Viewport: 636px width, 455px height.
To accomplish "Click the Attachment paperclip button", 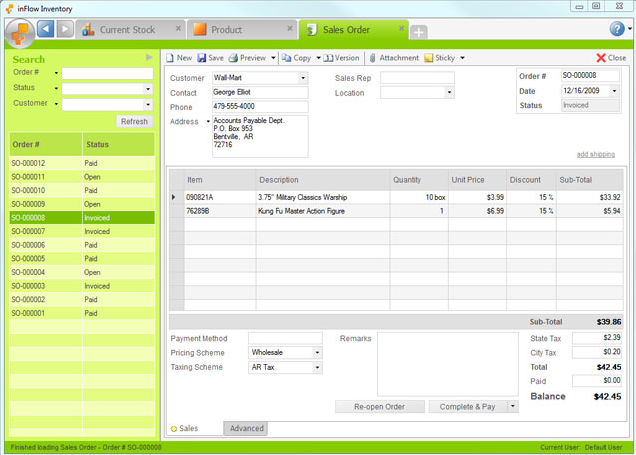I will 393,58.
